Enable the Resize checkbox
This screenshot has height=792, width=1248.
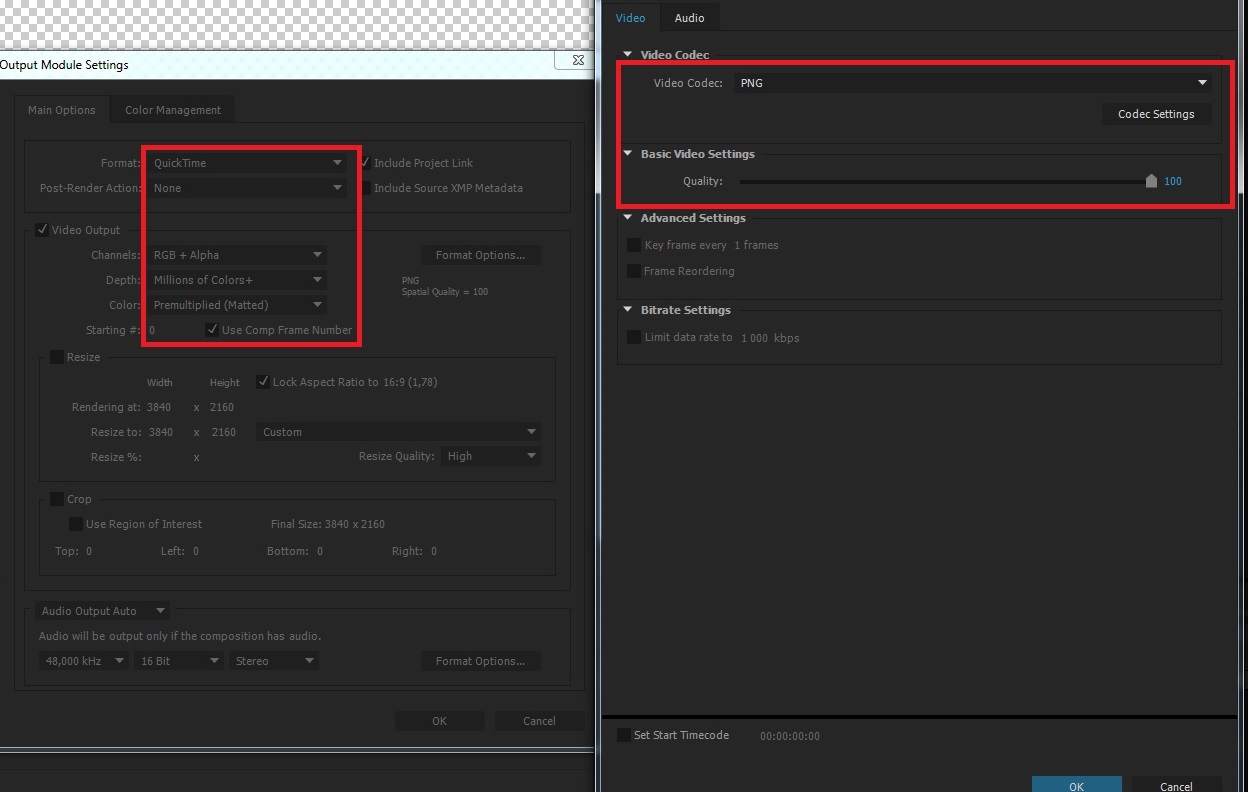click(x=57, y=357)
